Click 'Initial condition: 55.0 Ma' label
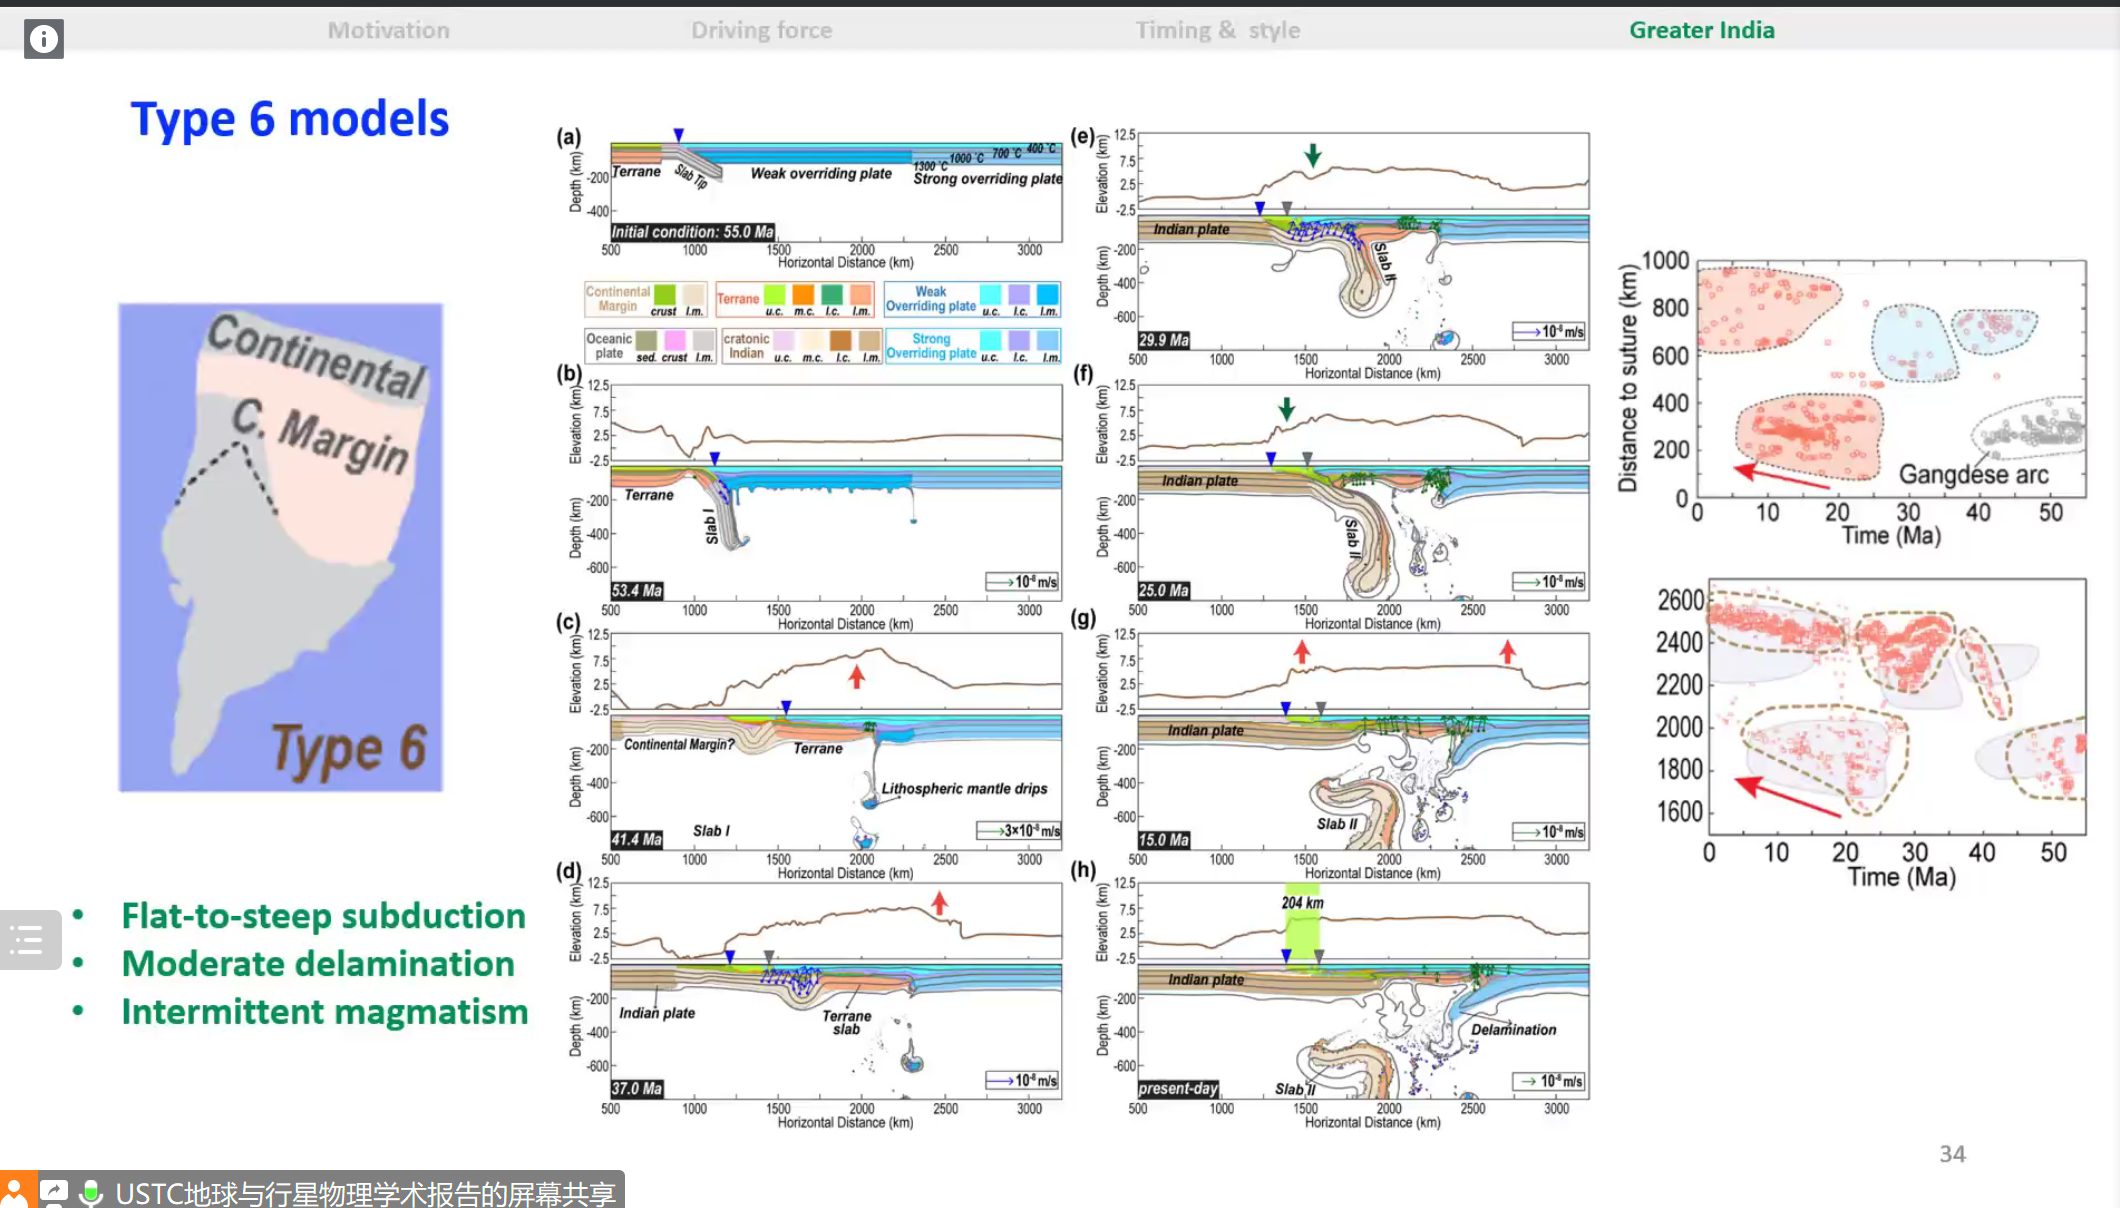Screen dimensions: 2120x1208 point(693,231)
